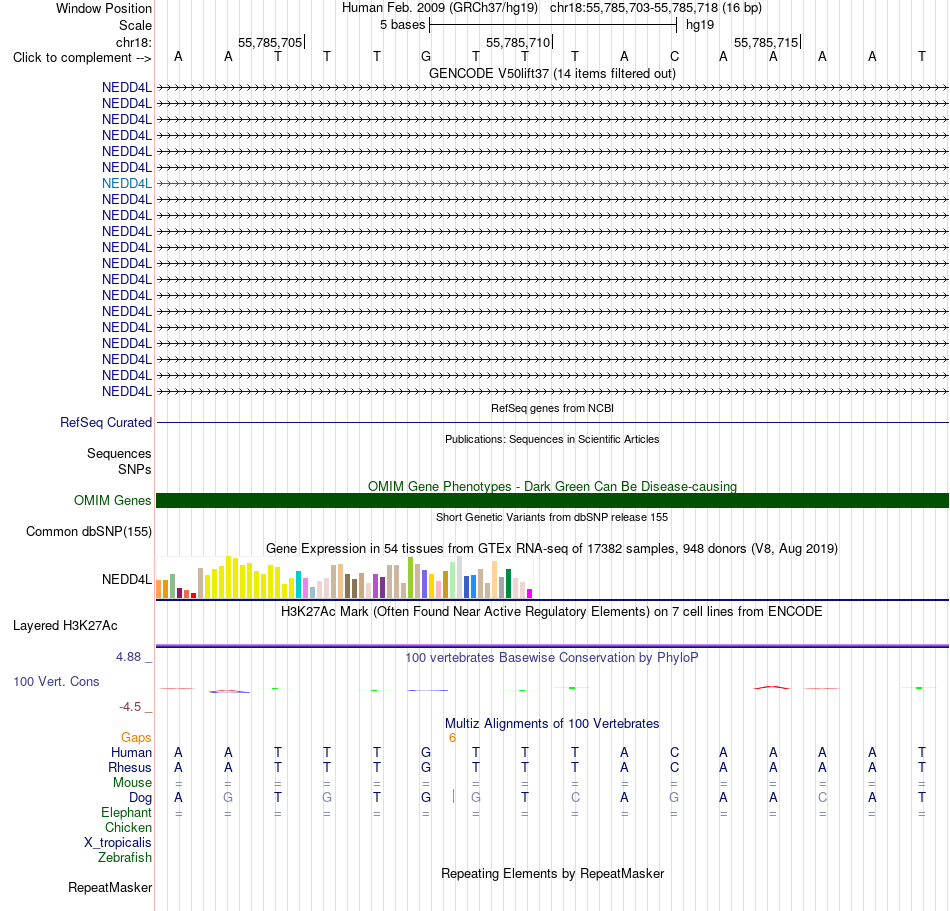This screenshot has height=911, width=950.
Task: Open 'Short Genetic Variants from dbSNP release 155'
Action: pyautogui.click(x=552, y=517)
